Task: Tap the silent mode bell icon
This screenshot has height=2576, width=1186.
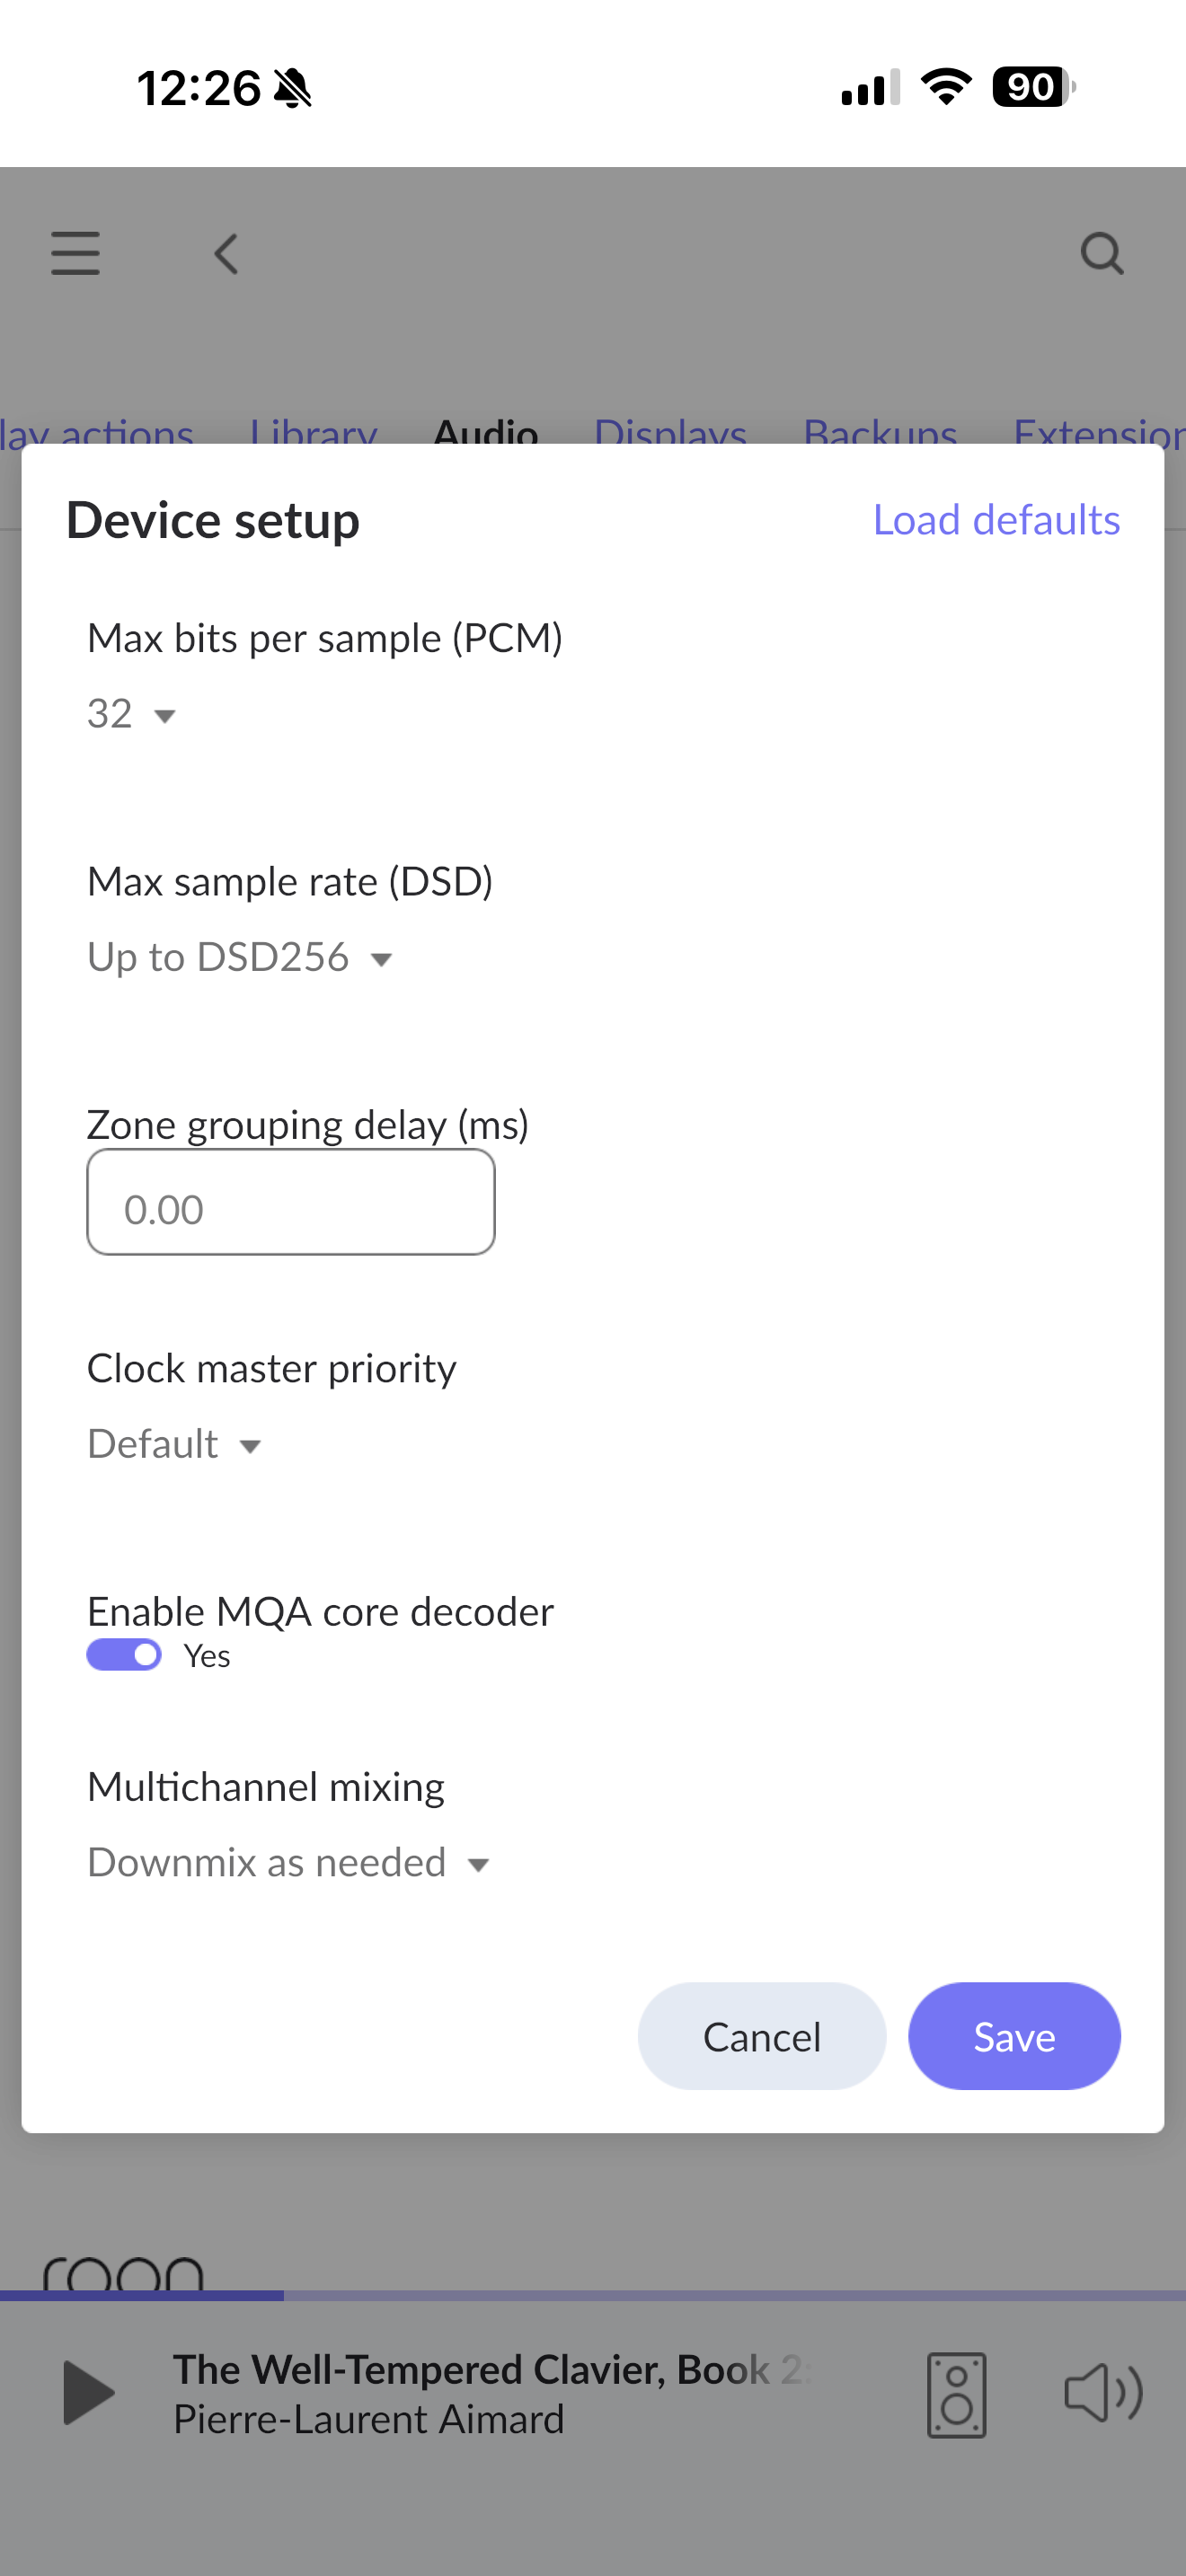Action: tap(293, 89)
